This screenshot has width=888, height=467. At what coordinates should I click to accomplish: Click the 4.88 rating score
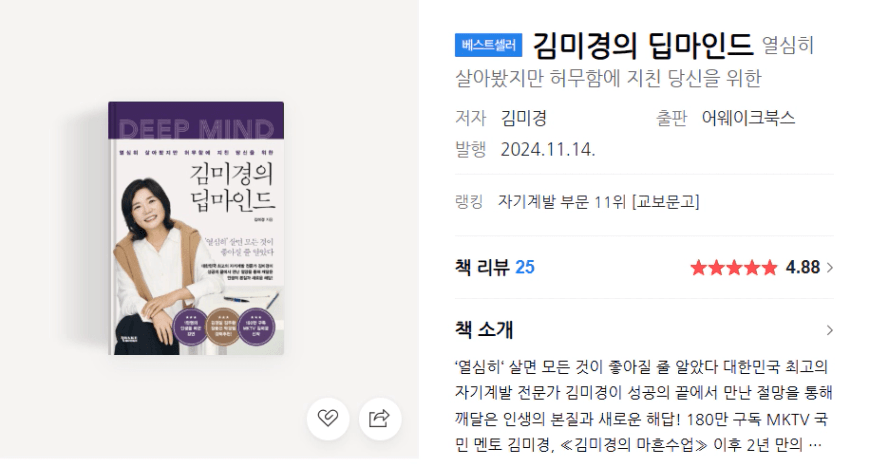[802, 267]
